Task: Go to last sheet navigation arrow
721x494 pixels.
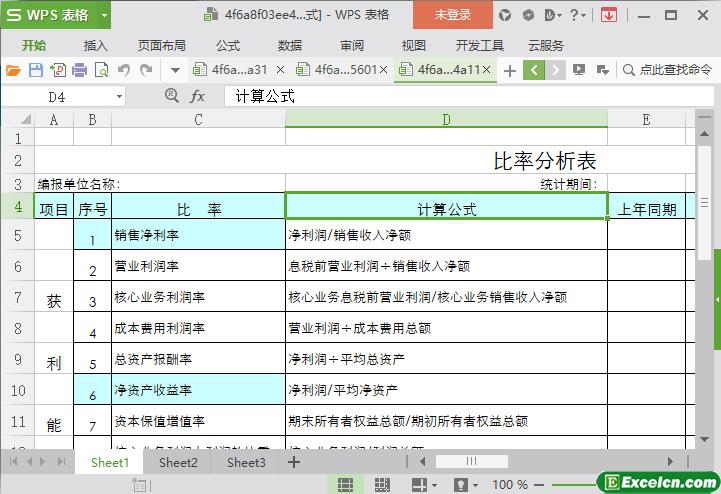Action: coord(61,461)
